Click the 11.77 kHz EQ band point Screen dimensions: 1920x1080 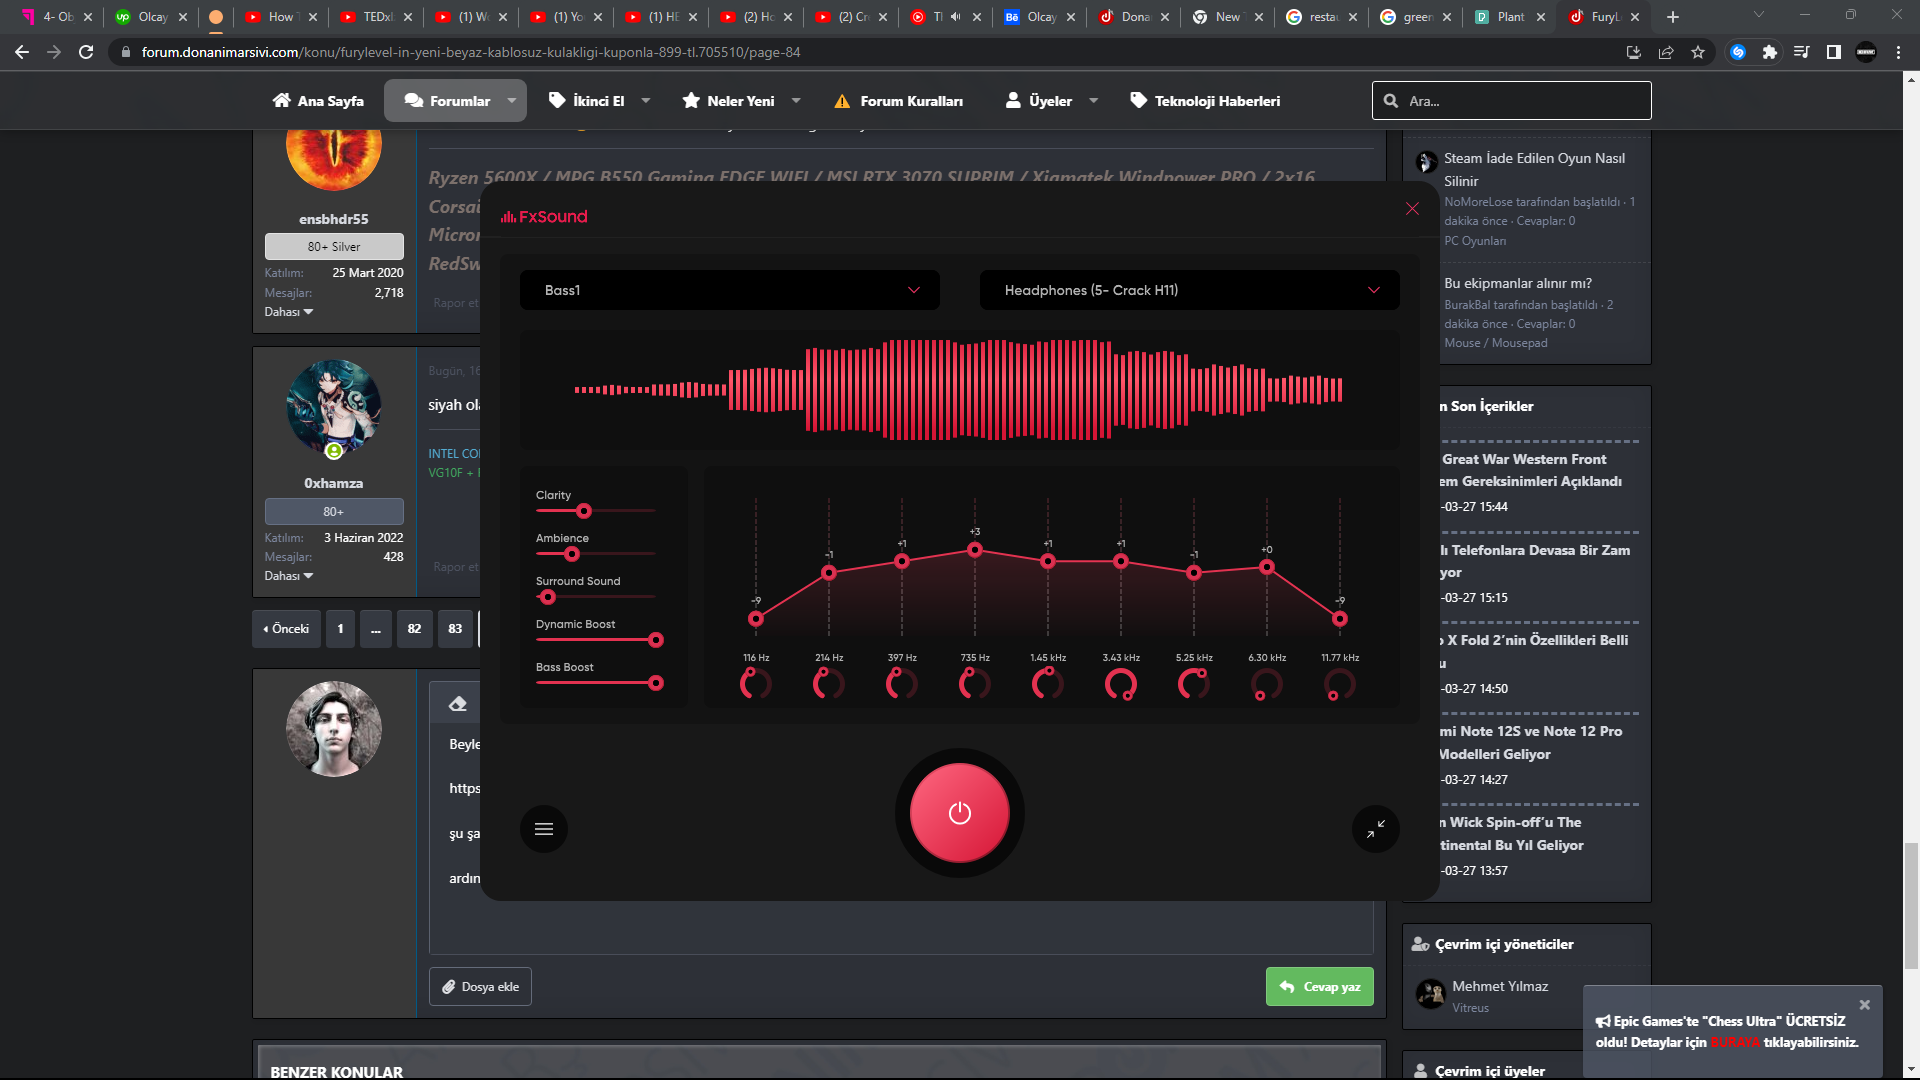[1340, 619]
